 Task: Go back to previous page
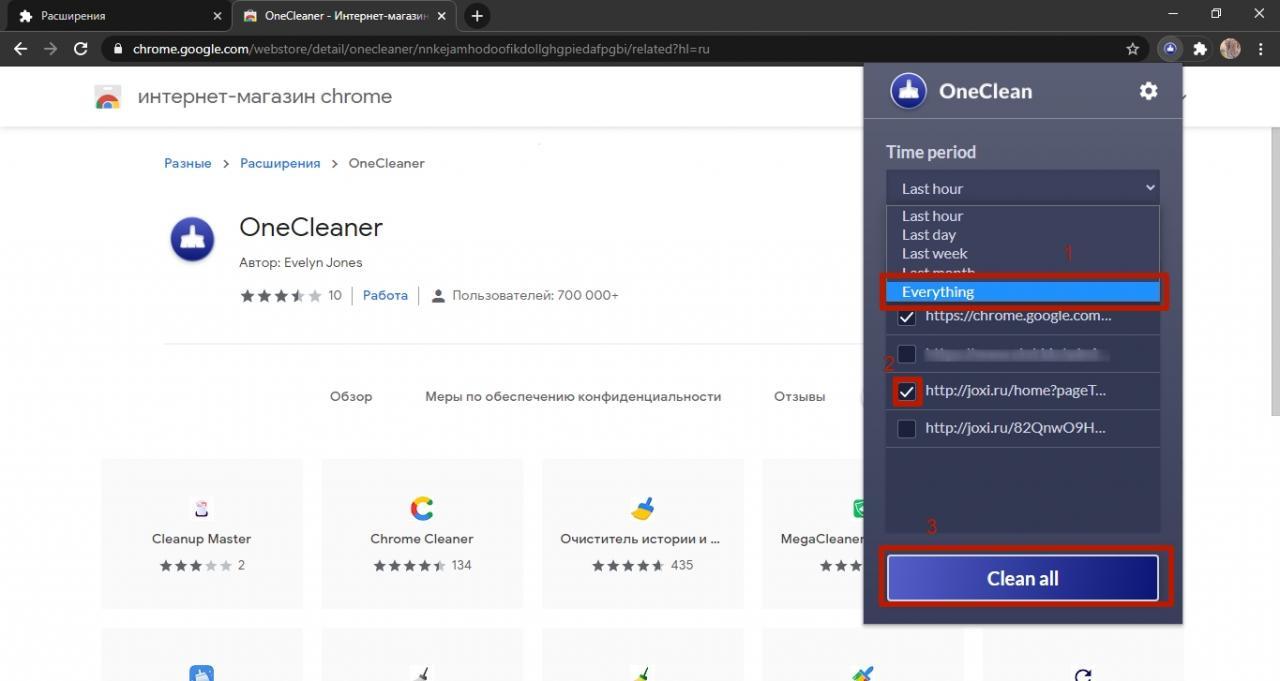click(x=20, y=48)
